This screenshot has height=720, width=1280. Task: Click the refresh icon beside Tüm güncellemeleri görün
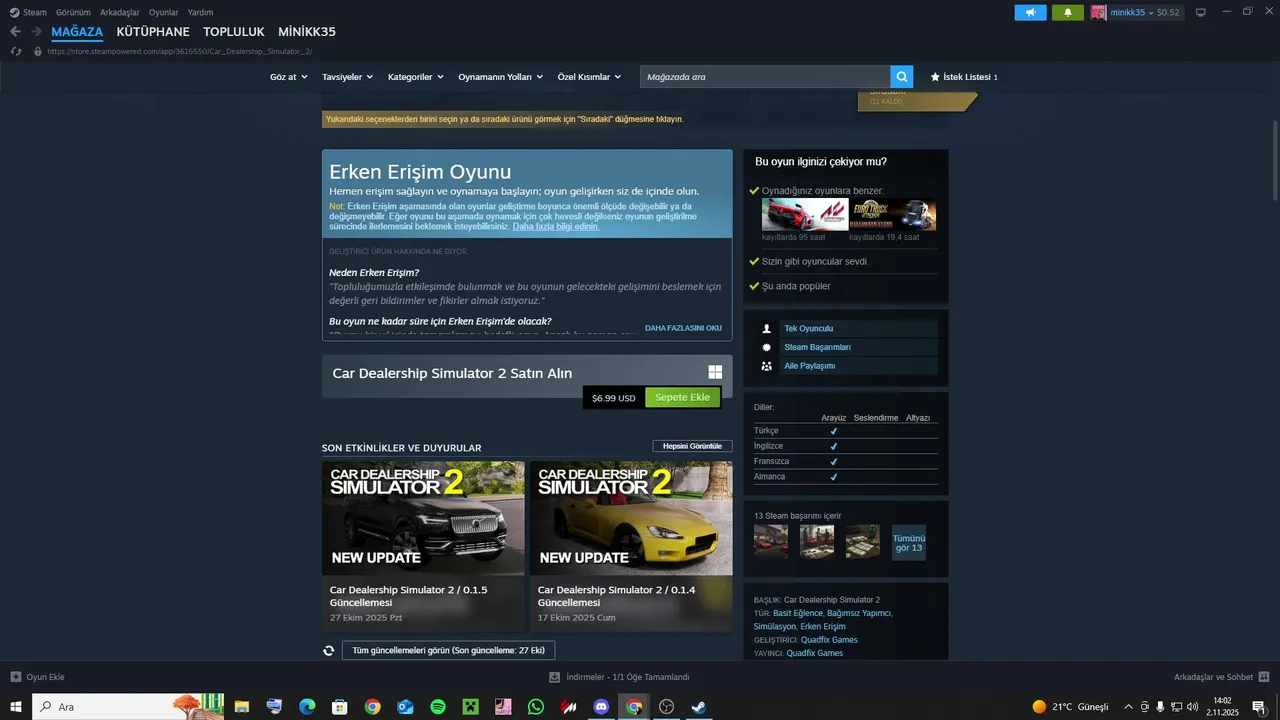coord(328,650)
